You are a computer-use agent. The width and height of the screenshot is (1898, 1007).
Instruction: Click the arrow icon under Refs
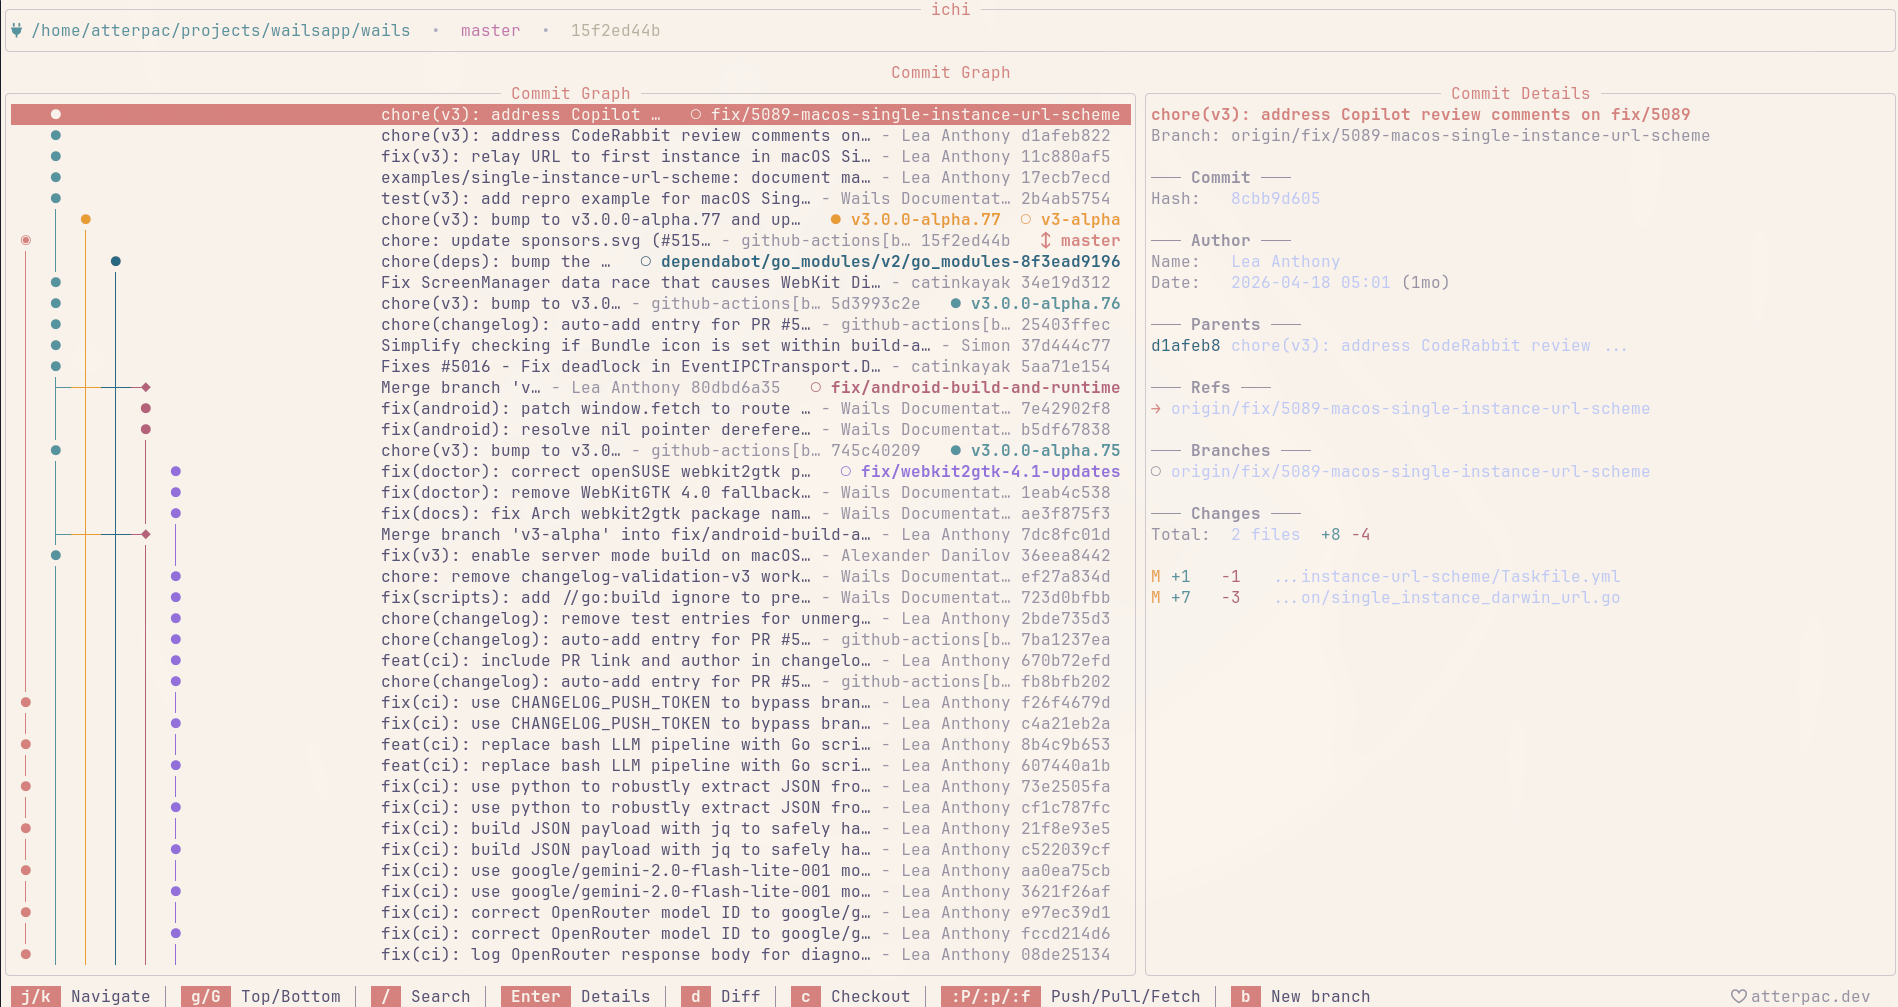[1156, 408]
